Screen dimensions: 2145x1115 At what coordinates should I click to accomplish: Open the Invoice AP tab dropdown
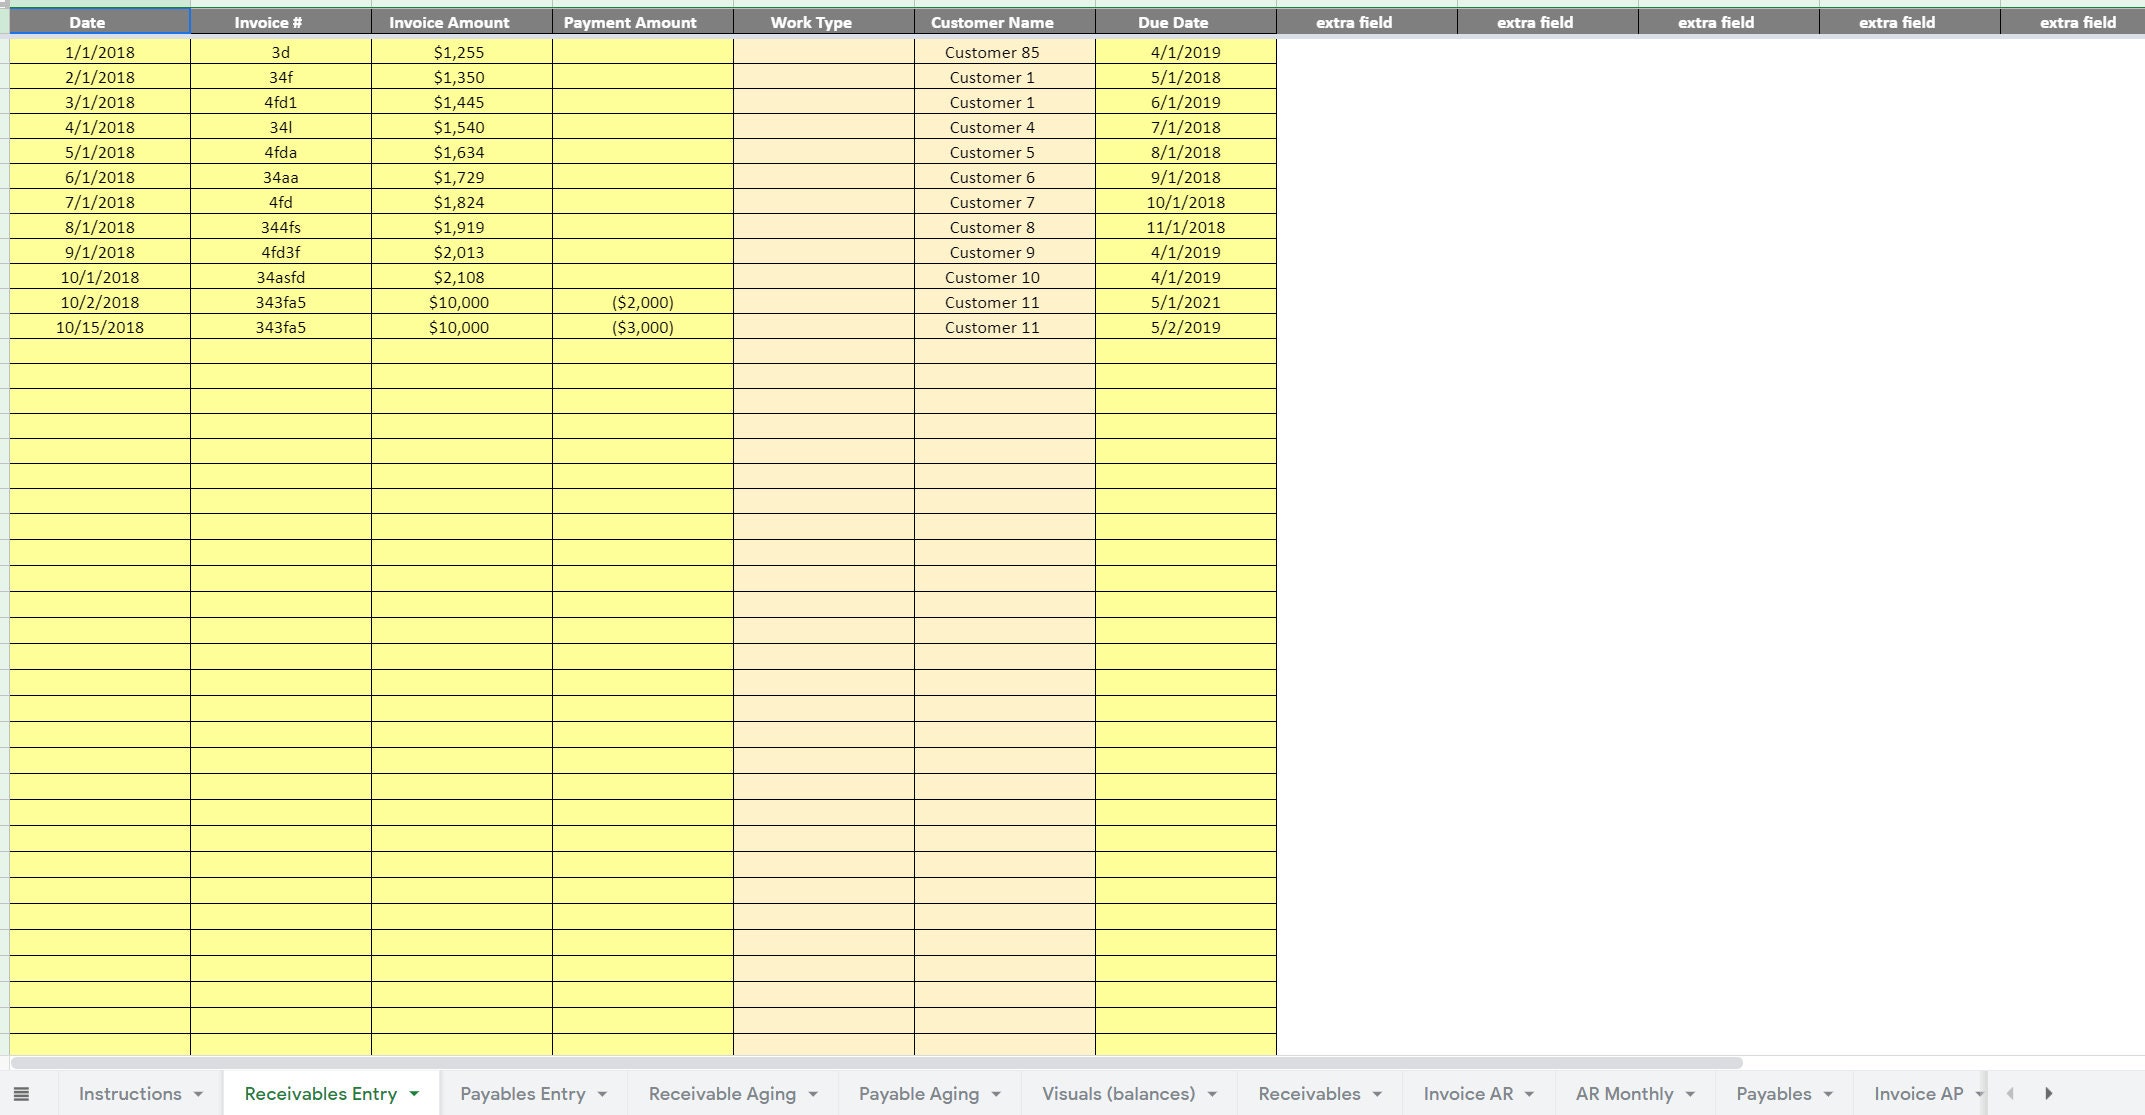tap(1981, 1094)
